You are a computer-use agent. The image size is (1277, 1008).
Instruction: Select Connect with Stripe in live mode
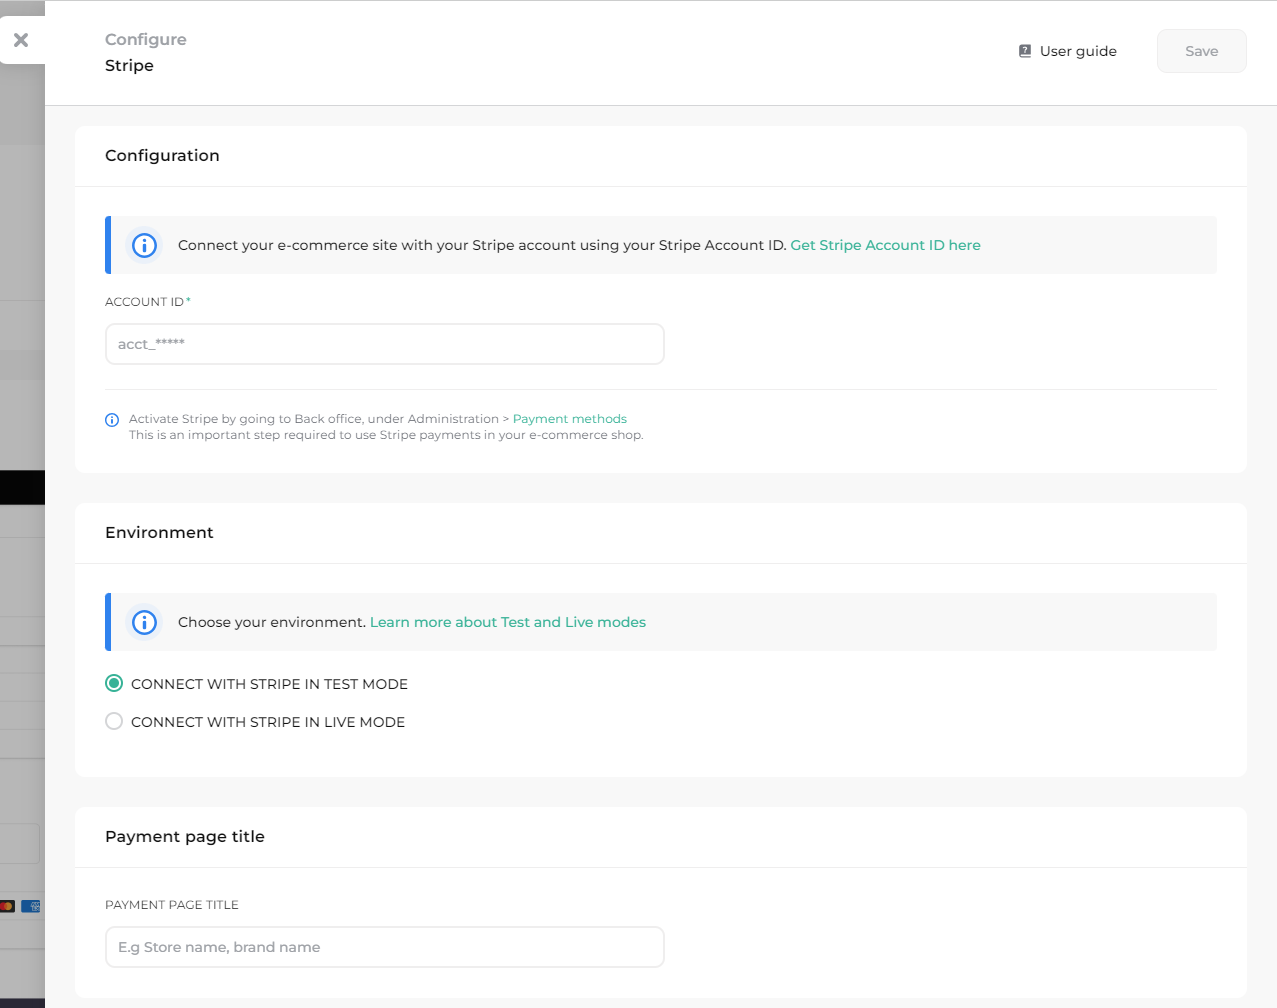tap(114, 721)
